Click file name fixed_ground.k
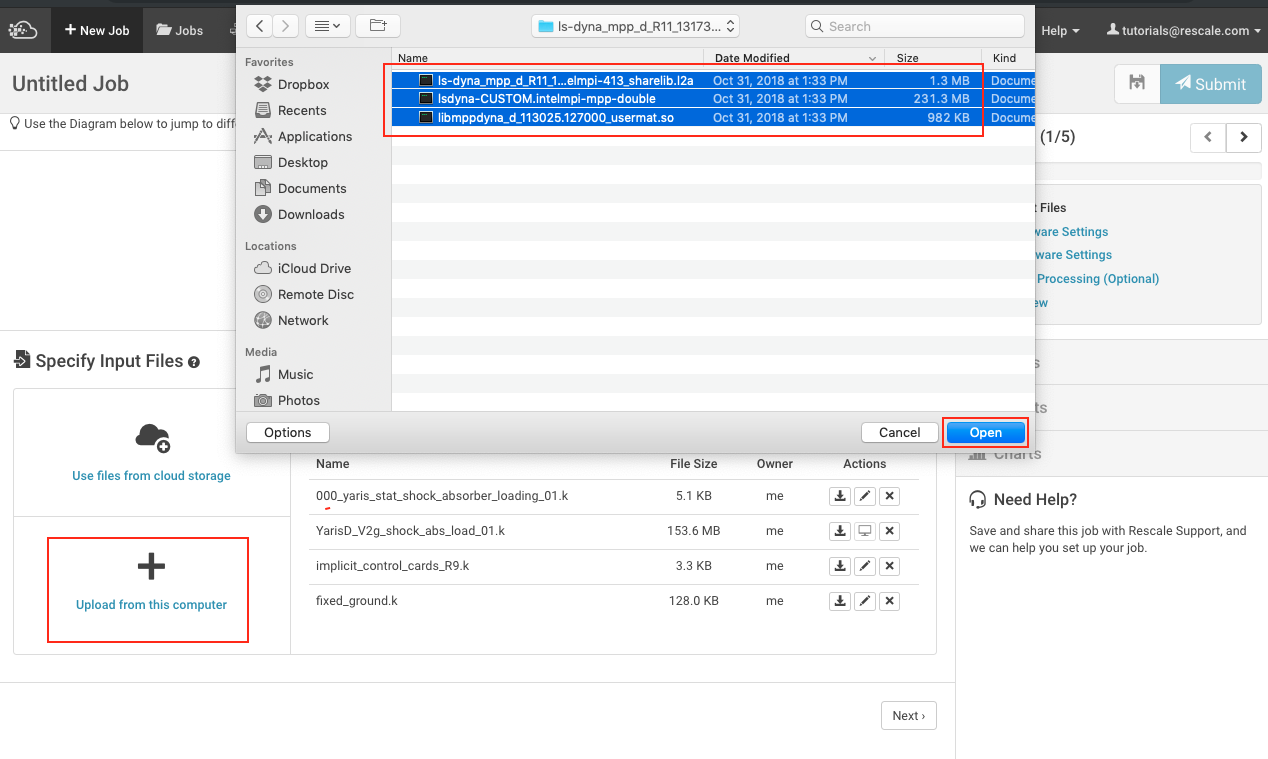The width and height of the screenshot is (1268, 759). point(357,601)
